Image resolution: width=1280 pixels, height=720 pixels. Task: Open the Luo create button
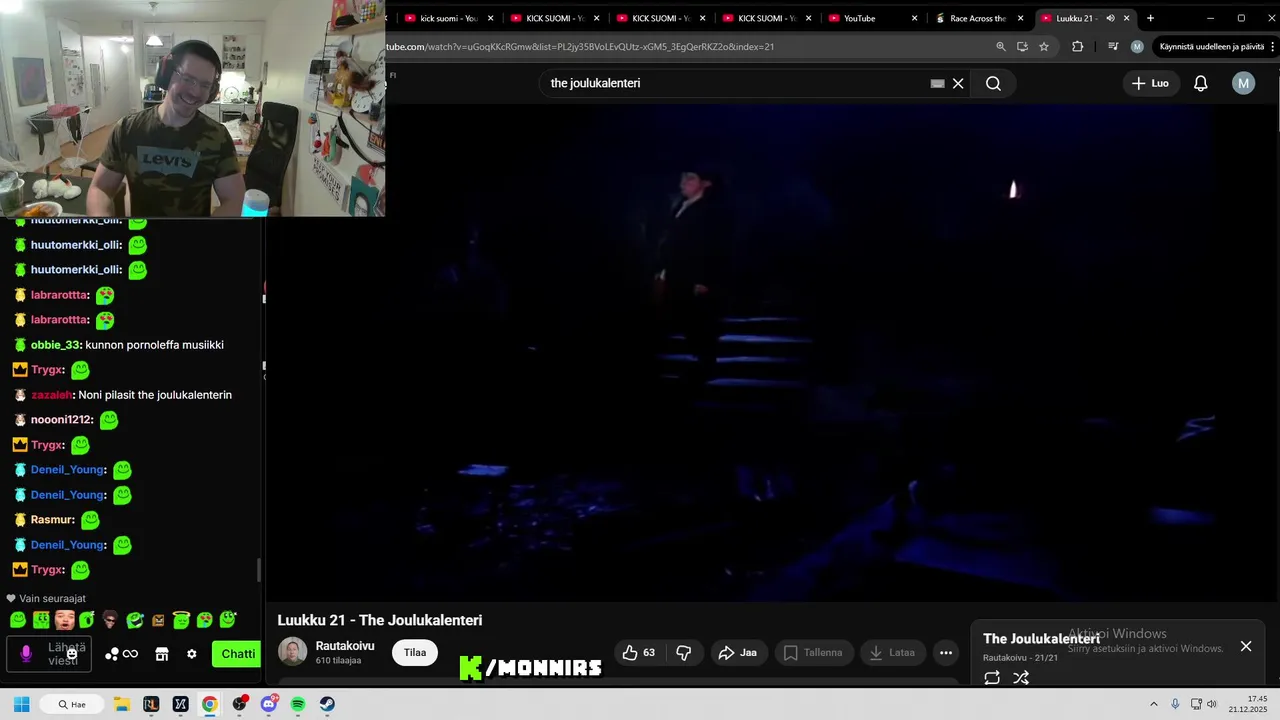(x=1151, y=83)
